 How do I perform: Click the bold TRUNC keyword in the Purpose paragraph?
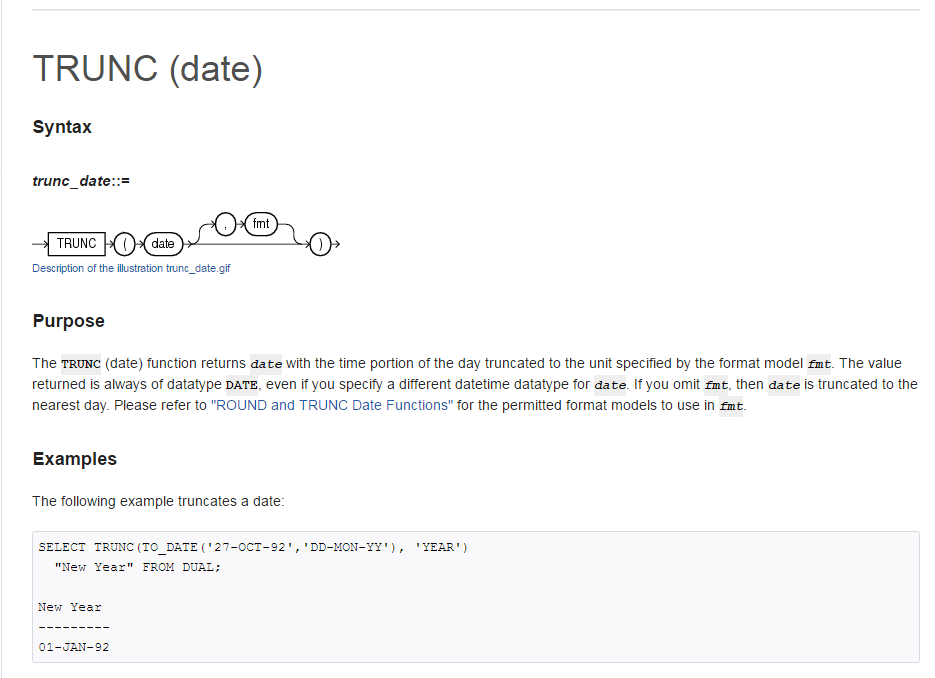pyautogui.click(x=80, y=363)
